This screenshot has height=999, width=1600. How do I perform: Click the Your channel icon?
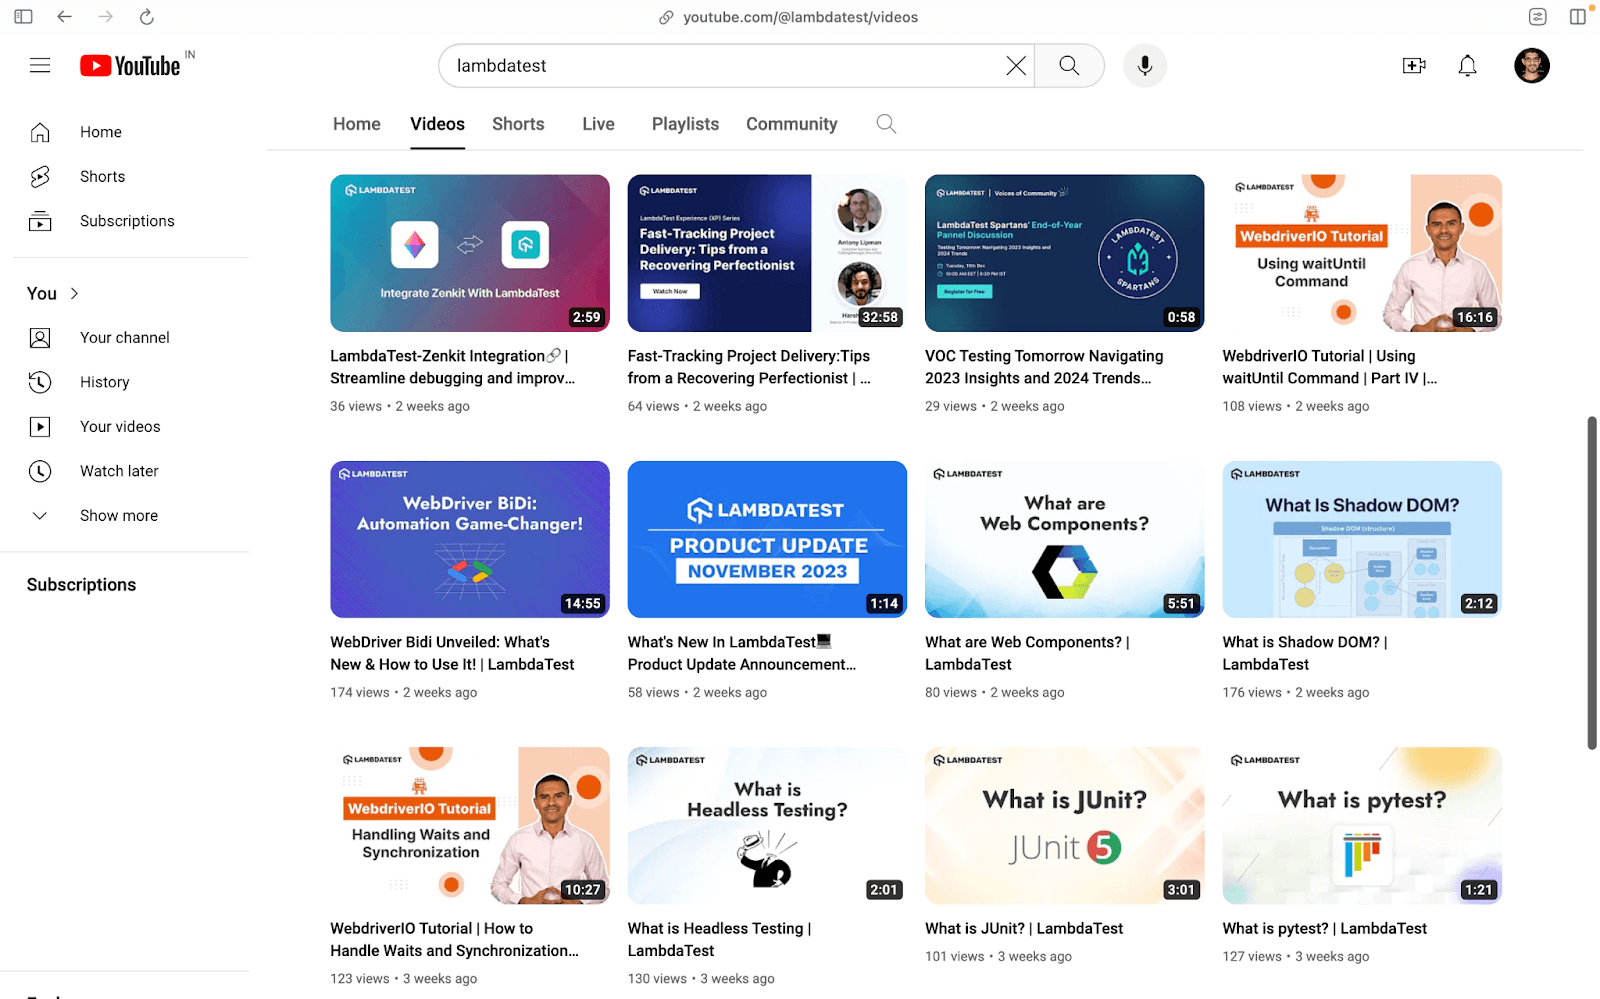(x=40, y=338)
